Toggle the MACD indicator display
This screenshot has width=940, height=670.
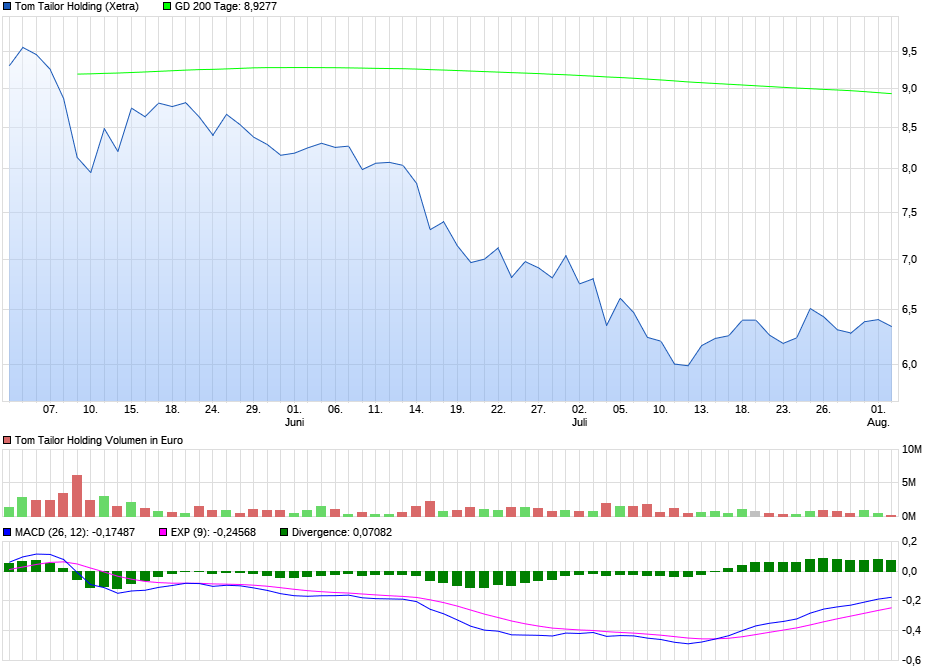coord(8,531)
